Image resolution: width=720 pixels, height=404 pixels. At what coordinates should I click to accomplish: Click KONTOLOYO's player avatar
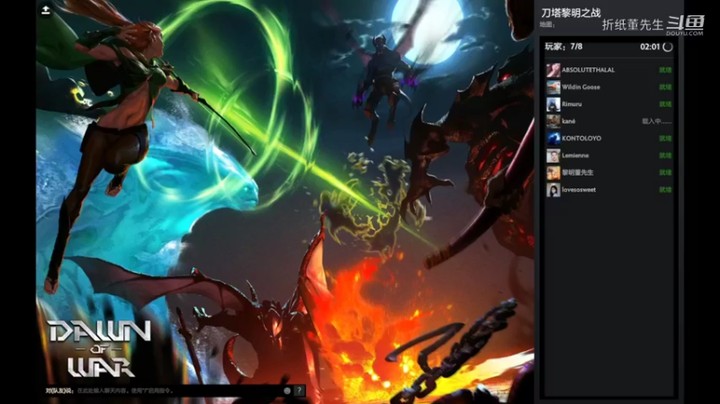[x=553, y=138]
